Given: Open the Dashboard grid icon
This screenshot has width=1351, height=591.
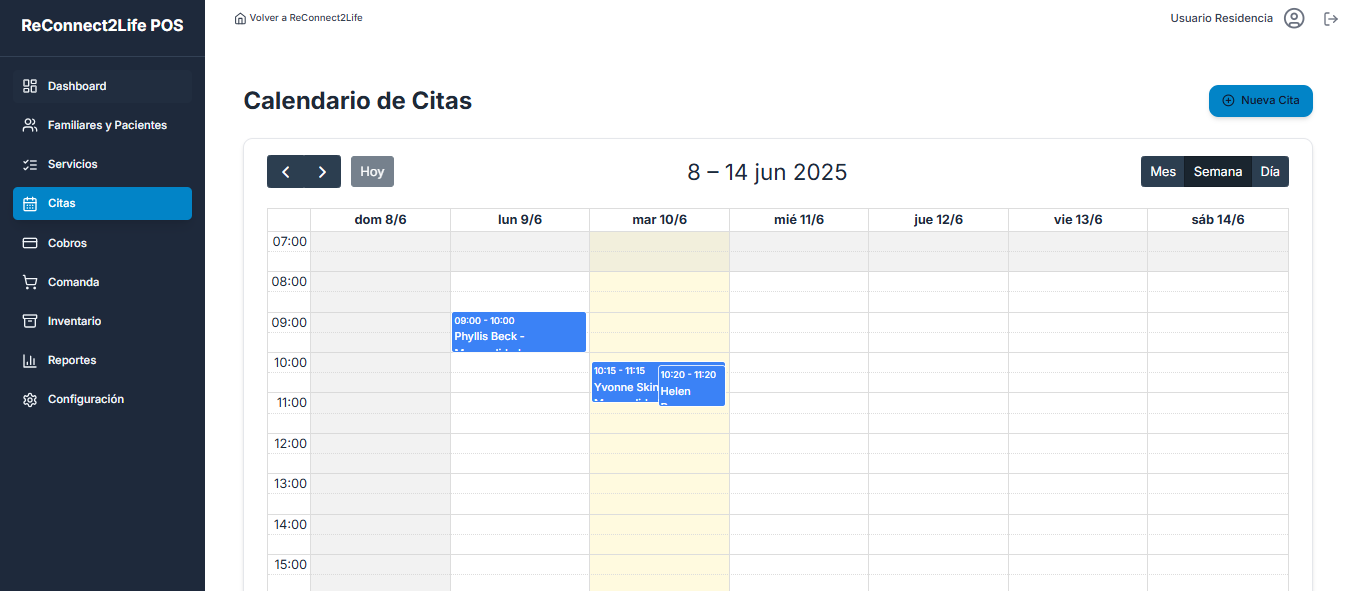Looking at the screenshot, I should 30,86.
